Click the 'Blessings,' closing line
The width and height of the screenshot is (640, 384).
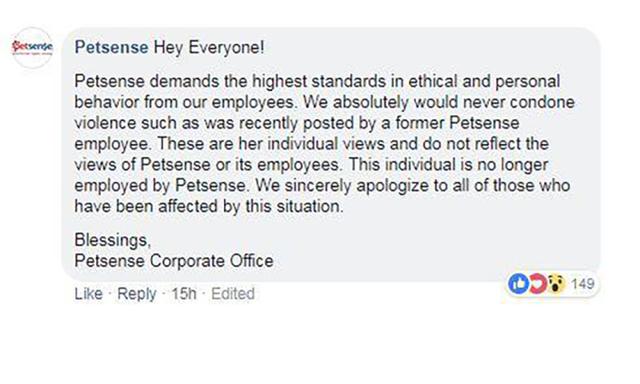pyautogui.click(x=113, y=240)
